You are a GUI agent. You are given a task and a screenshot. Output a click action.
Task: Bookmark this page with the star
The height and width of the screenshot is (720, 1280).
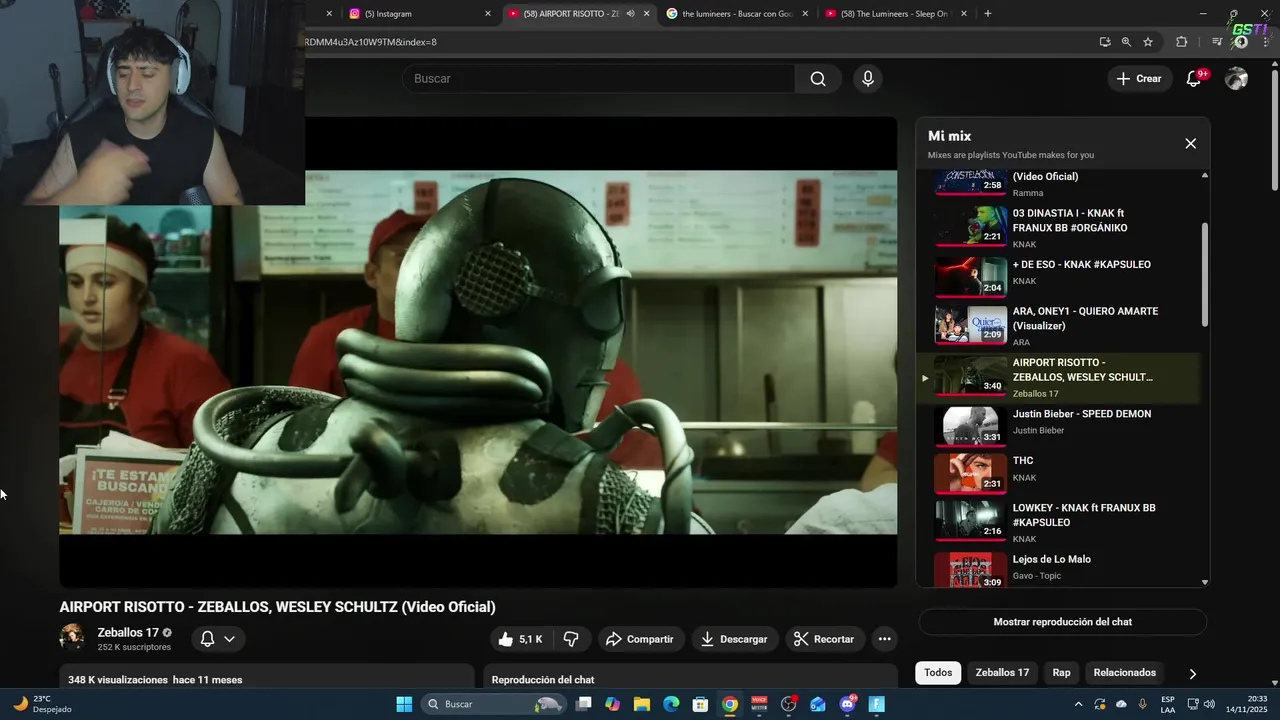(1148, 42)
